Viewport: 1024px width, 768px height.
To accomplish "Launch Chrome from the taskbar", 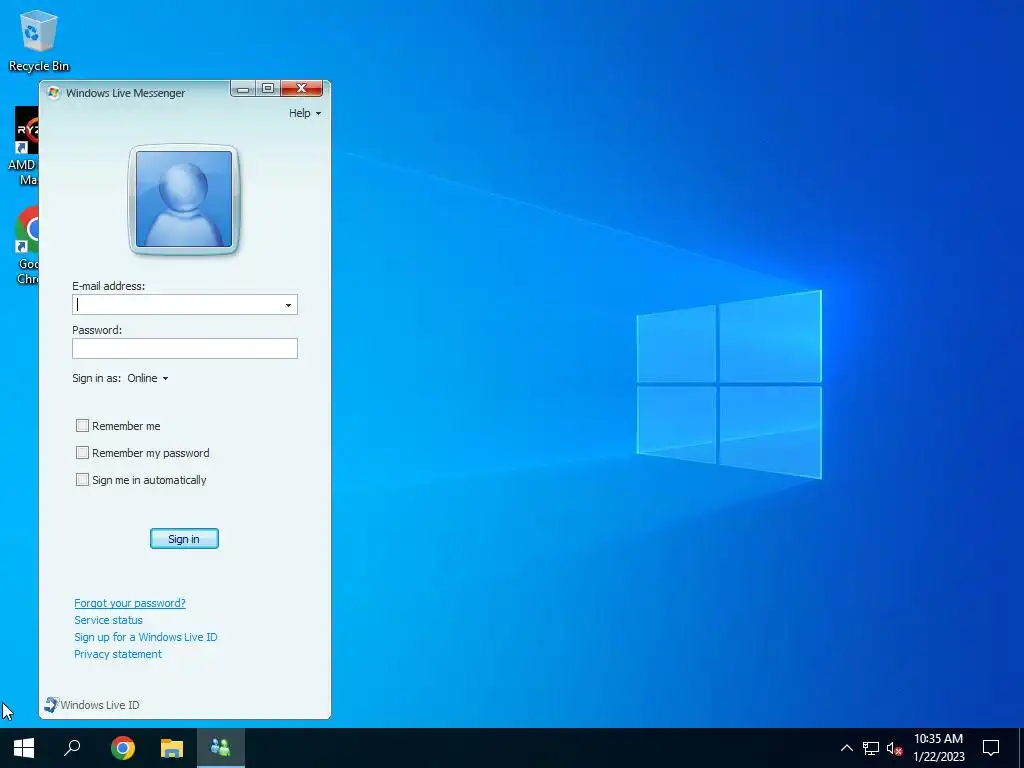I will coord(122,748).
